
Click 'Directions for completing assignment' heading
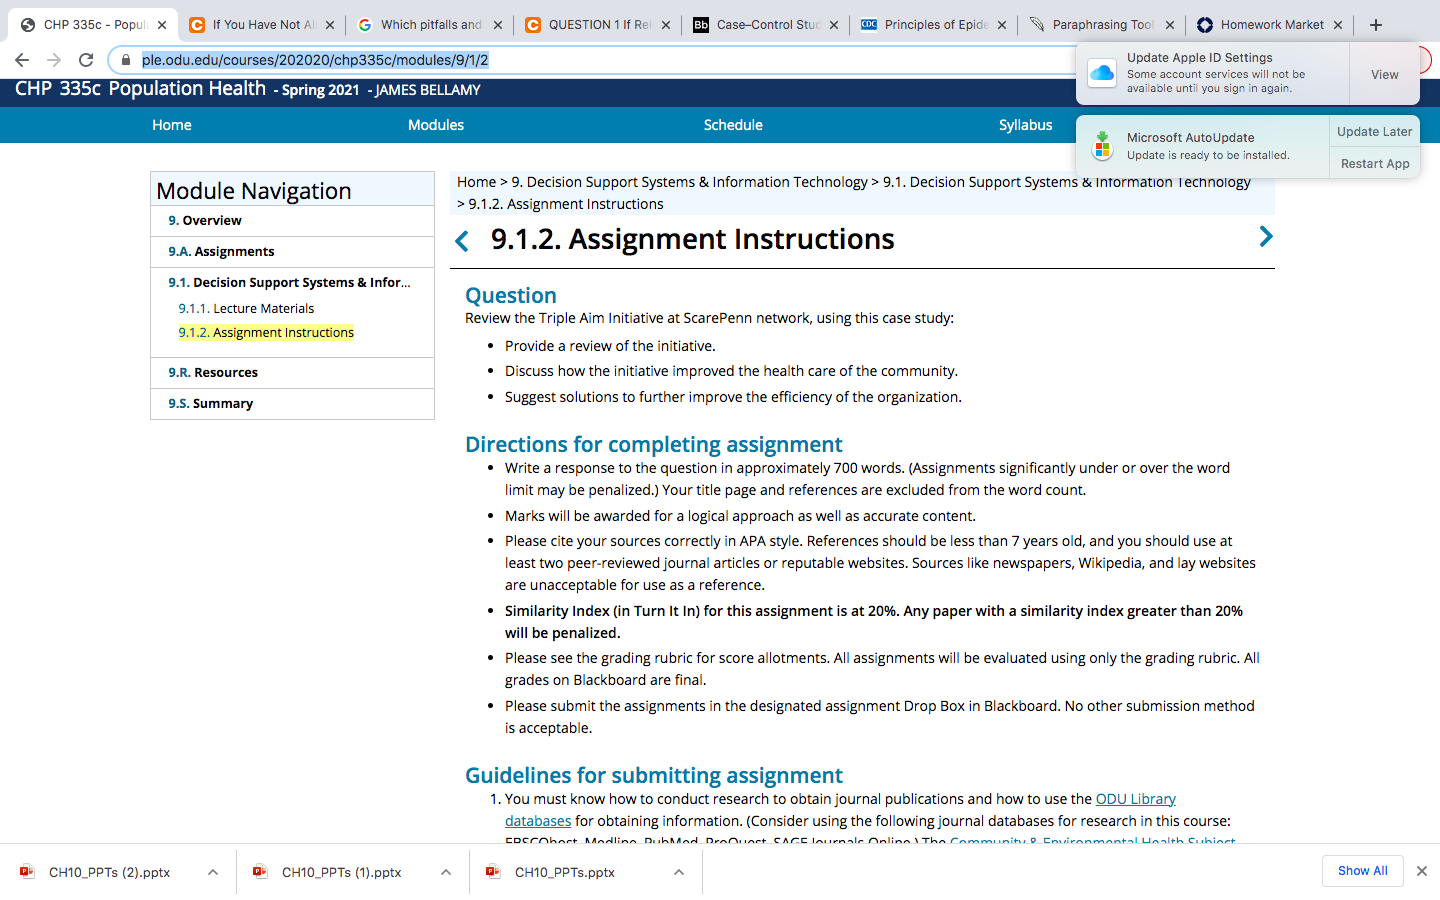click(x=654, y=445)
